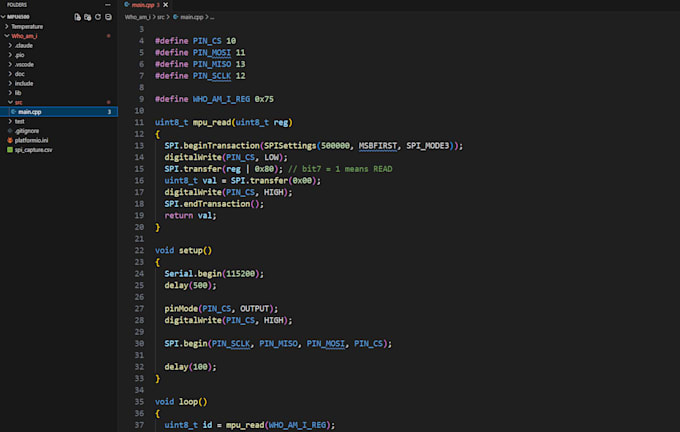Click line number 22 in the gutter
680x432 pixels.
(x=139, y=251)
